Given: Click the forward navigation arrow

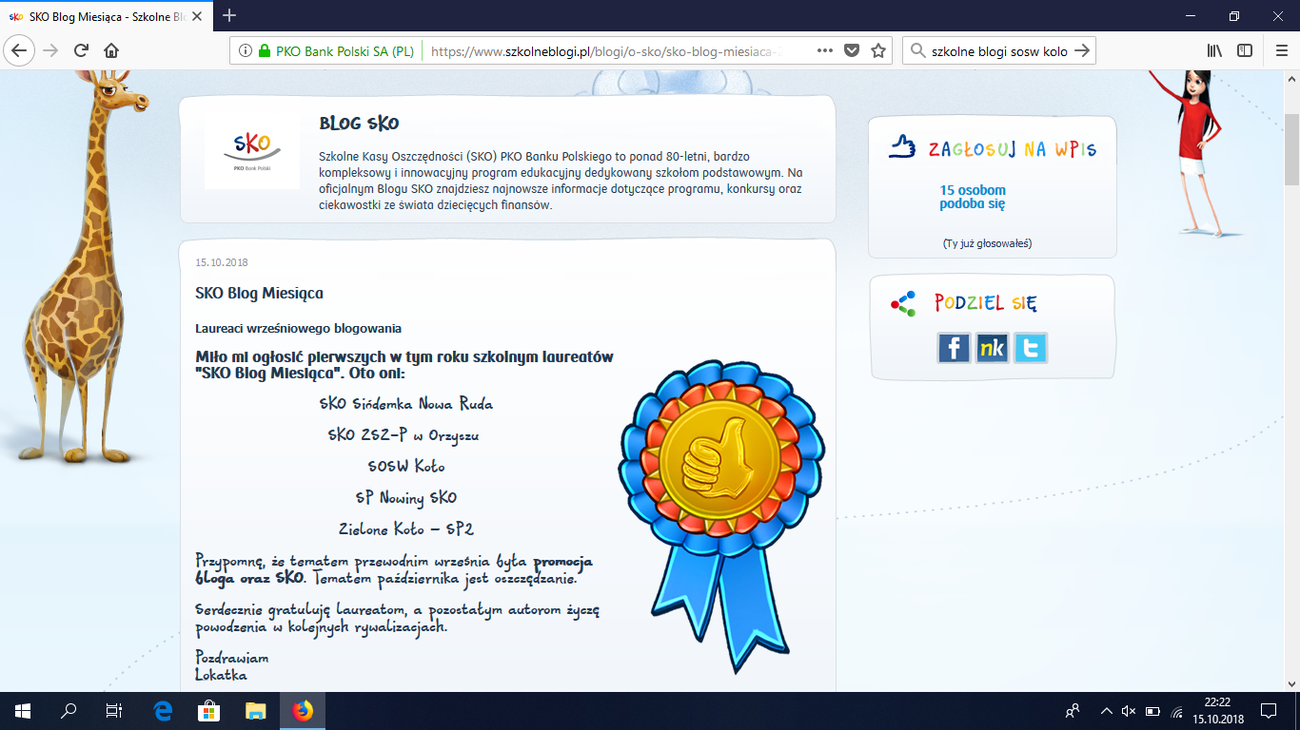Looking at the screenshot, I should 50,51.
